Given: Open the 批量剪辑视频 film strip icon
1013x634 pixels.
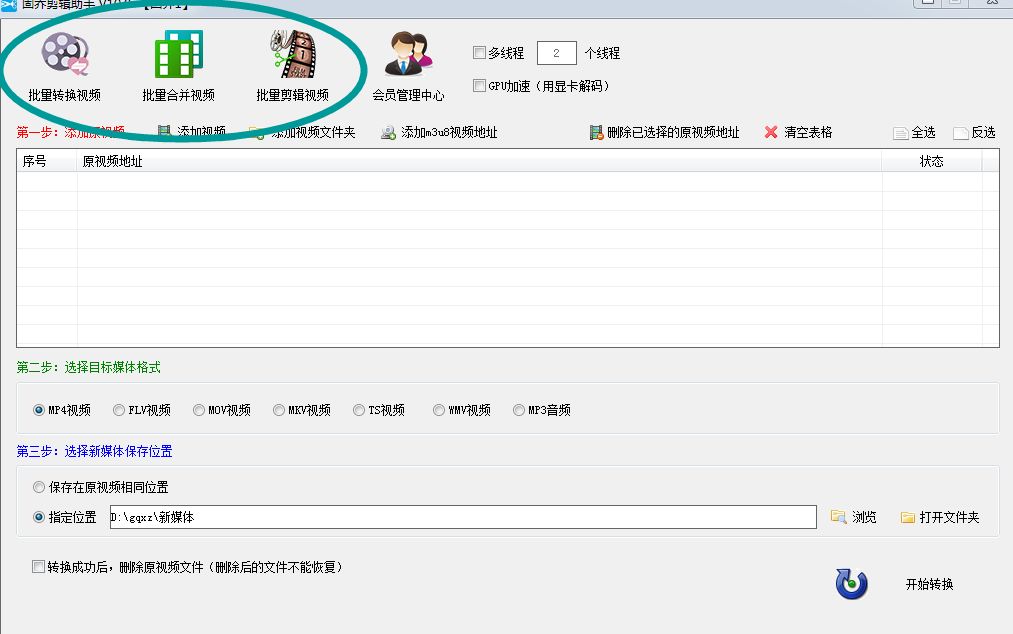Looking at the screenshot, I should tap(293, 54).
